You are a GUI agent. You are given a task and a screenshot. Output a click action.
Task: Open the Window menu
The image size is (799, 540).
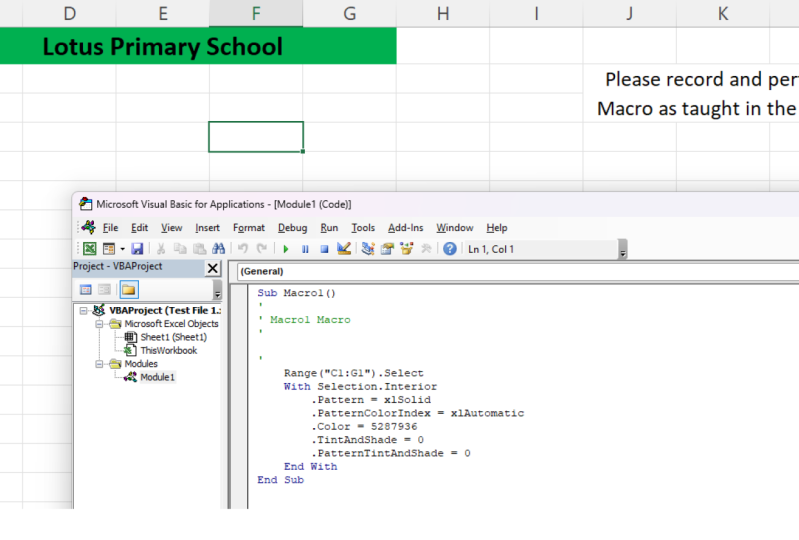[x=455, y=228]
